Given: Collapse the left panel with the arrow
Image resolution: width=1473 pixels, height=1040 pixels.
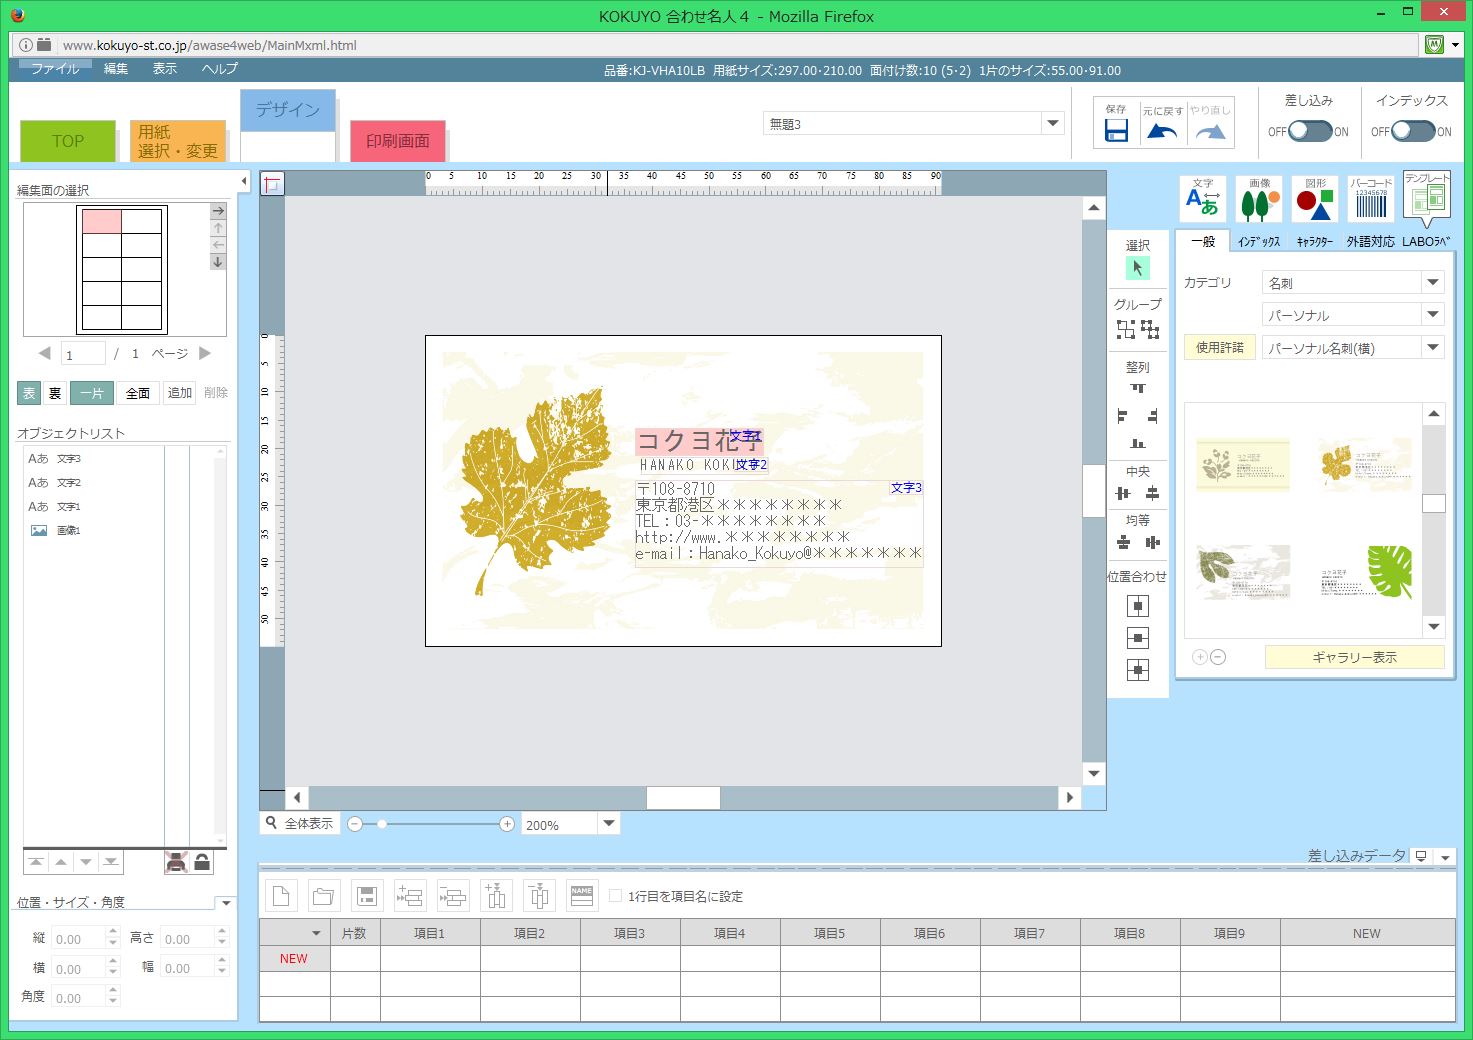Looking at the screenshot, I should tap(244, 181).
